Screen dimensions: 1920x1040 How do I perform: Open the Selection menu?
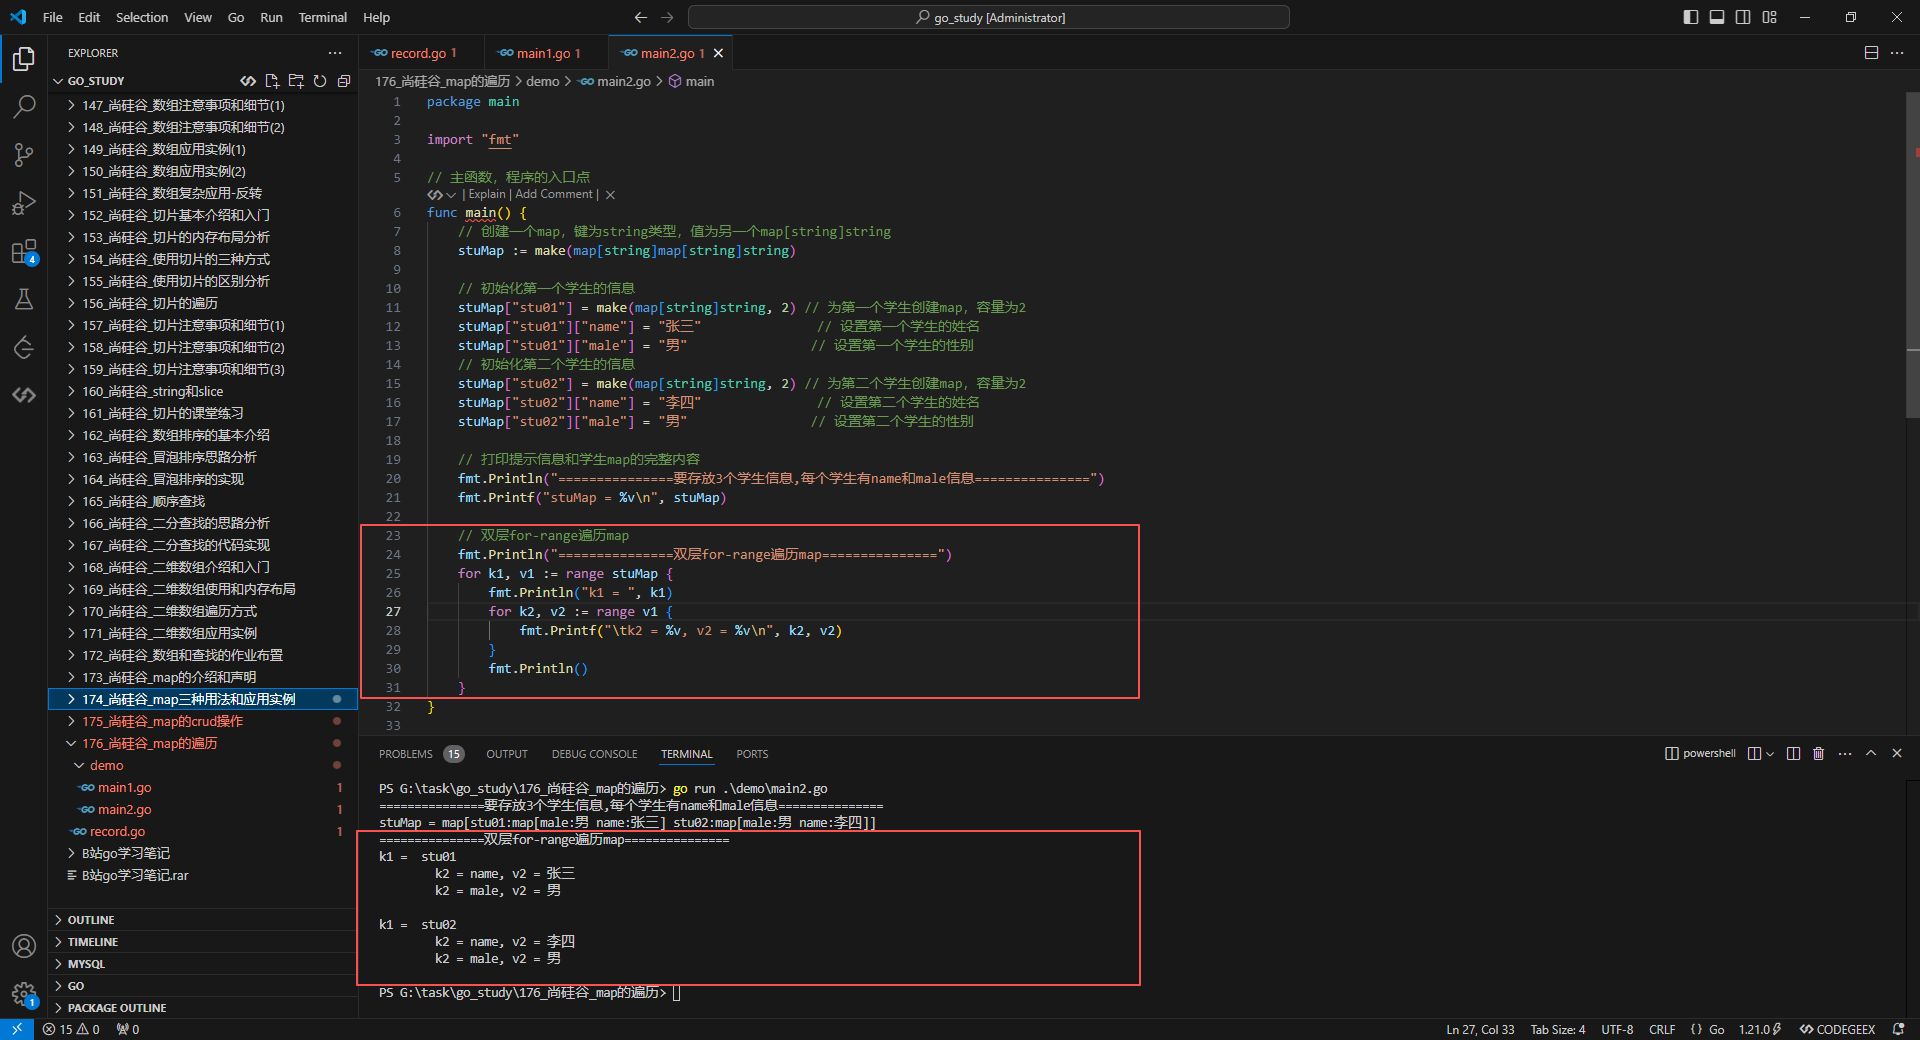pyautogui.click(x=142, y=17)
